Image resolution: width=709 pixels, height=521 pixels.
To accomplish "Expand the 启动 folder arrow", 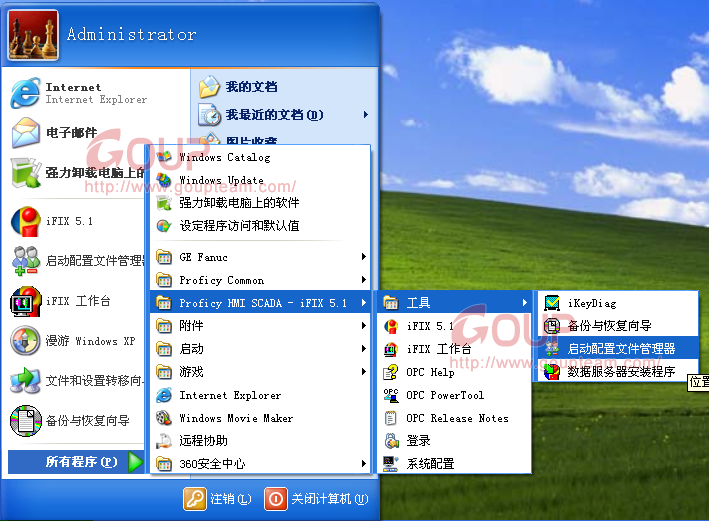I will tap(364, 349).
